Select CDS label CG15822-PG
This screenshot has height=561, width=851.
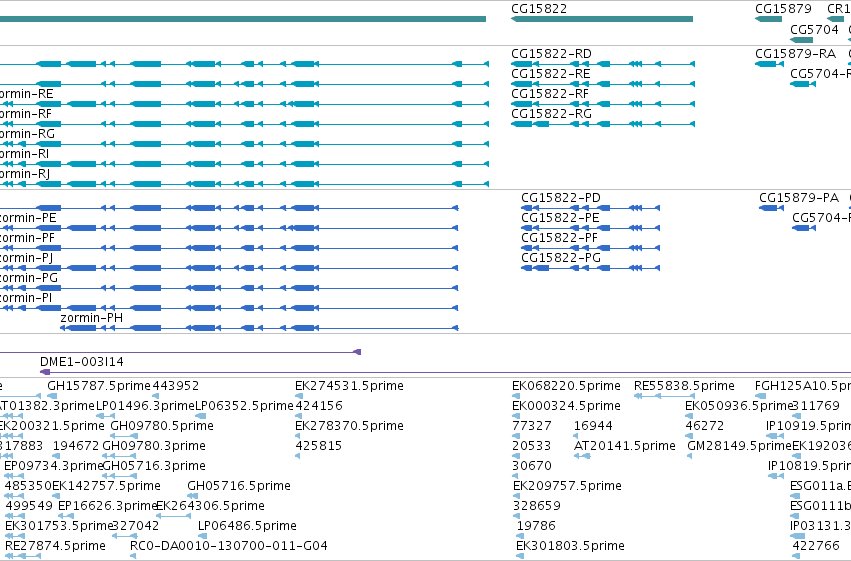click(561, 258)
